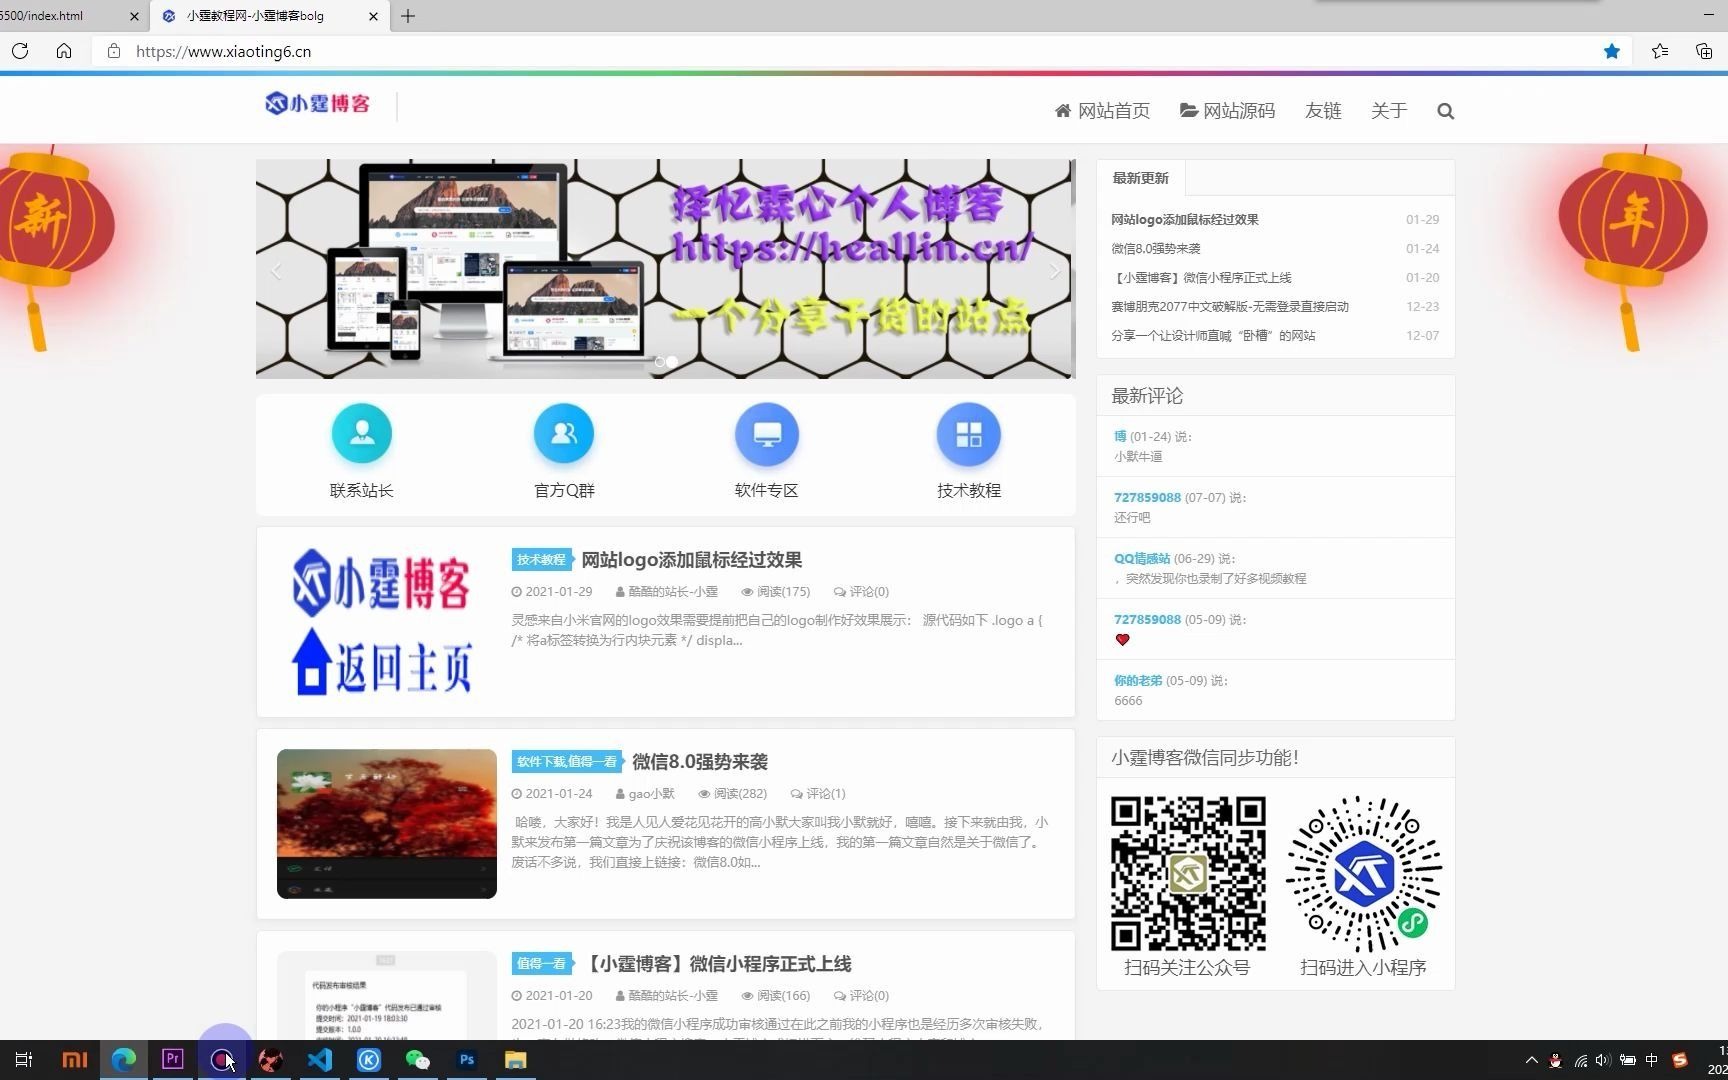The height and width of the screenshot is (1080, 1728).
Task: Open WeChat from the taskbar
Action: tap(417, 1060)
